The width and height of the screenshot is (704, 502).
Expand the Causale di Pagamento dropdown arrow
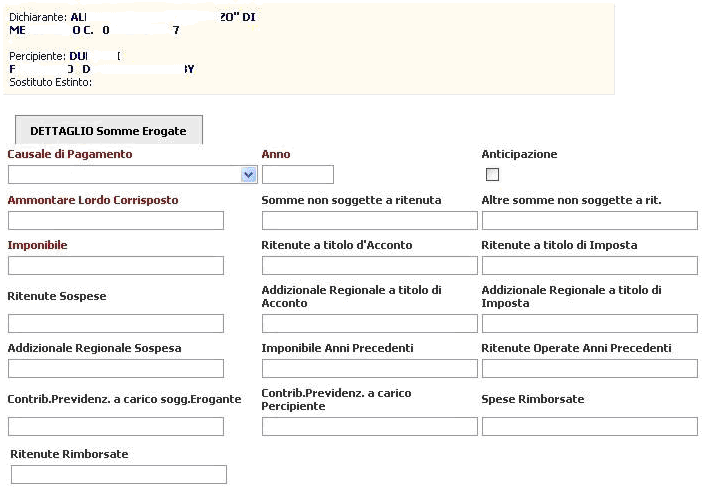(x=248, y=175)
